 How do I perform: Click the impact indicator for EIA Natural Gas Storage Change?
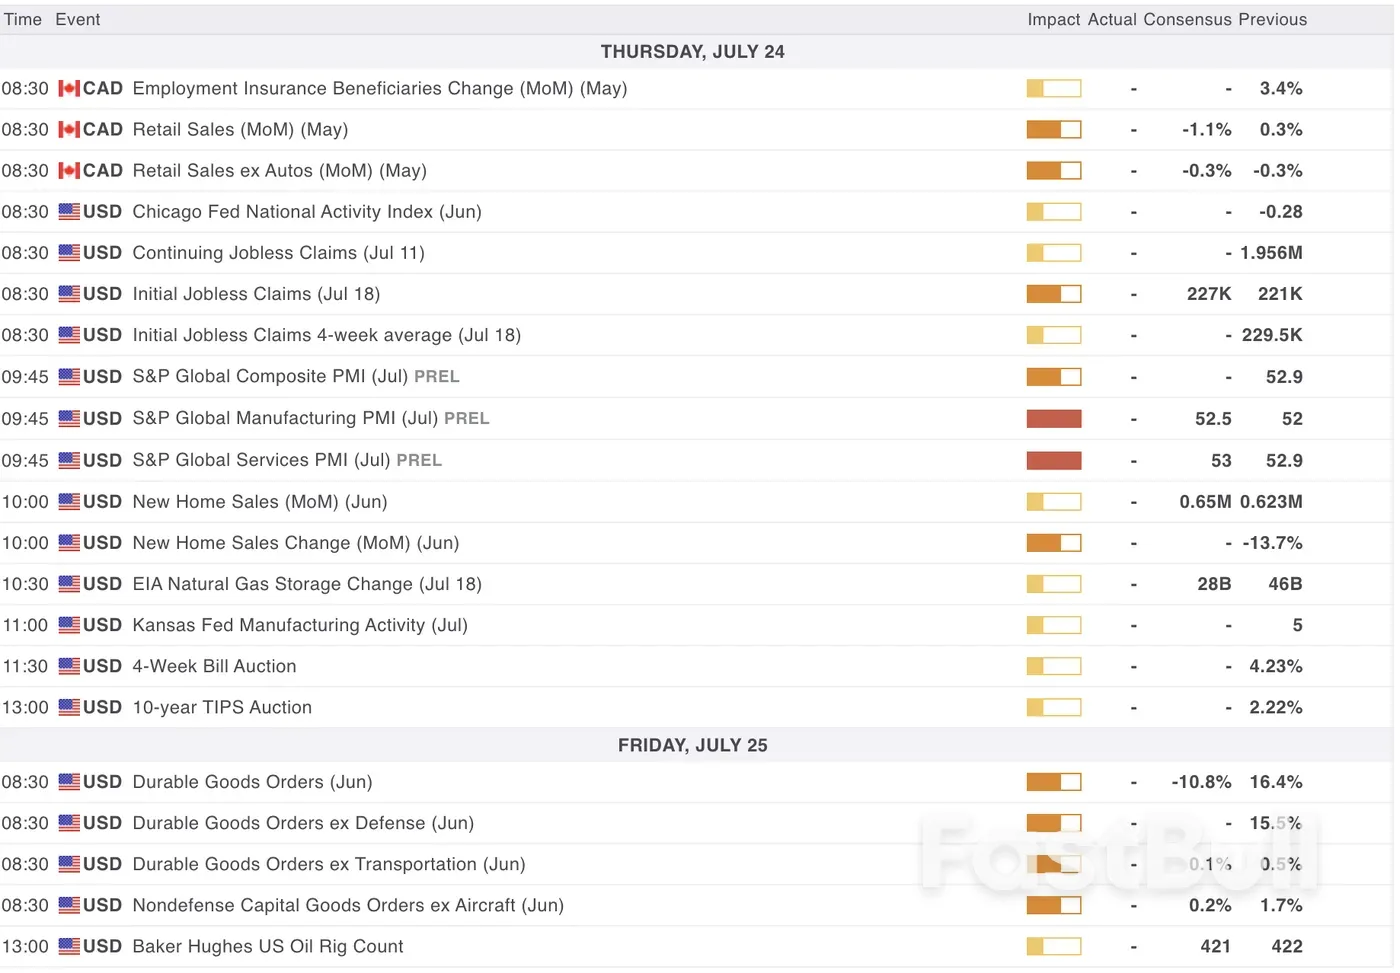click(x=1053, y=584)
